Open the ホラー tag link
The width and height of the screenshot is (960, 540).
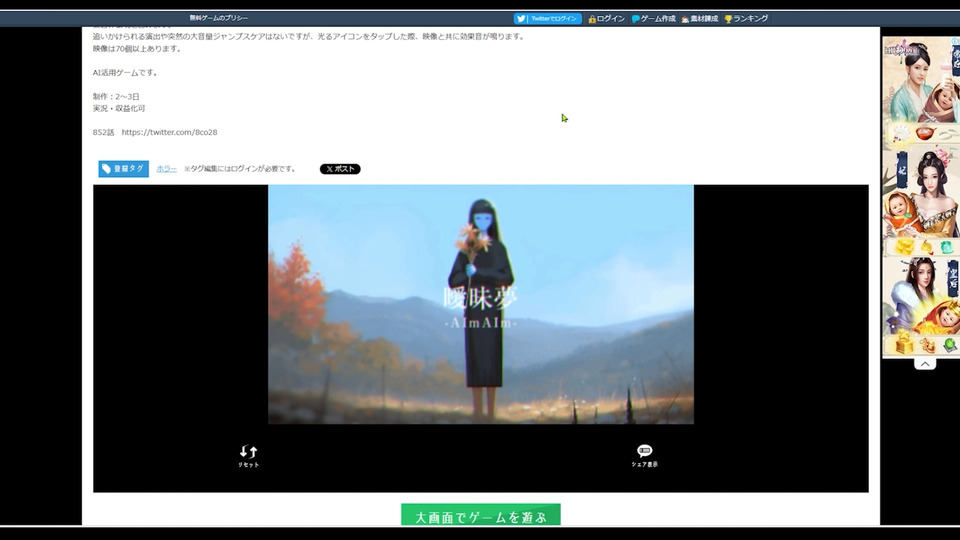click(x=167, y=169)
